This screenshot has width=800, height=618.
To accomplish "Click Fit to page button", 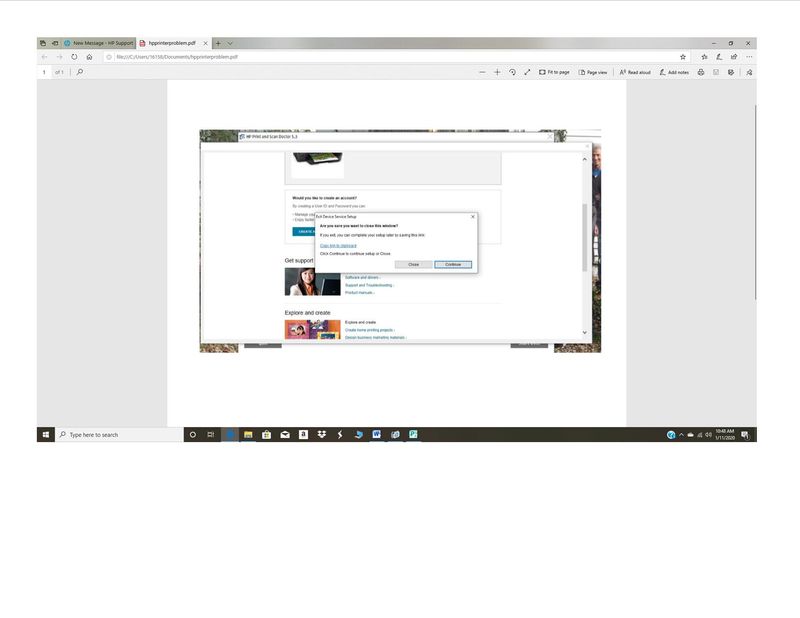I will 554,72.
